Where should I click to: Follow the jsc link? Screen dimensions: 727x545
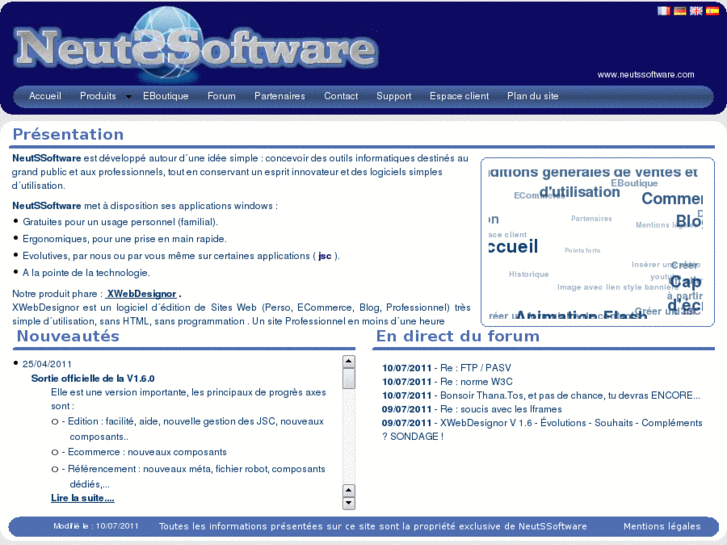325,256
